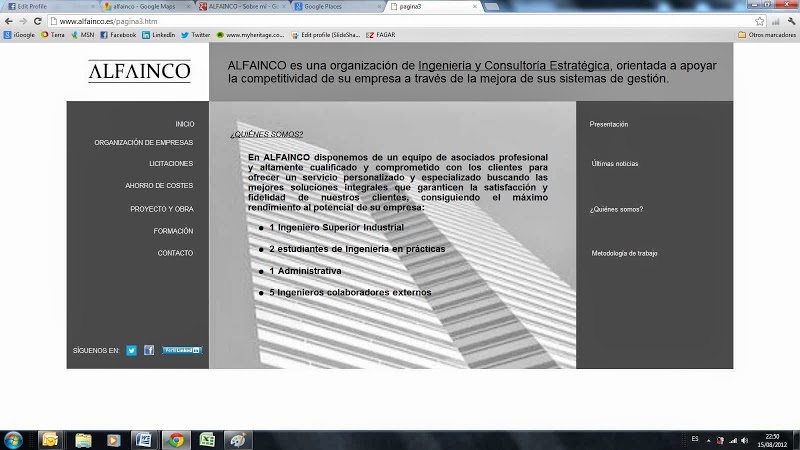Click the Windows Start button
The image size is (800, 450).
point(13,440)
